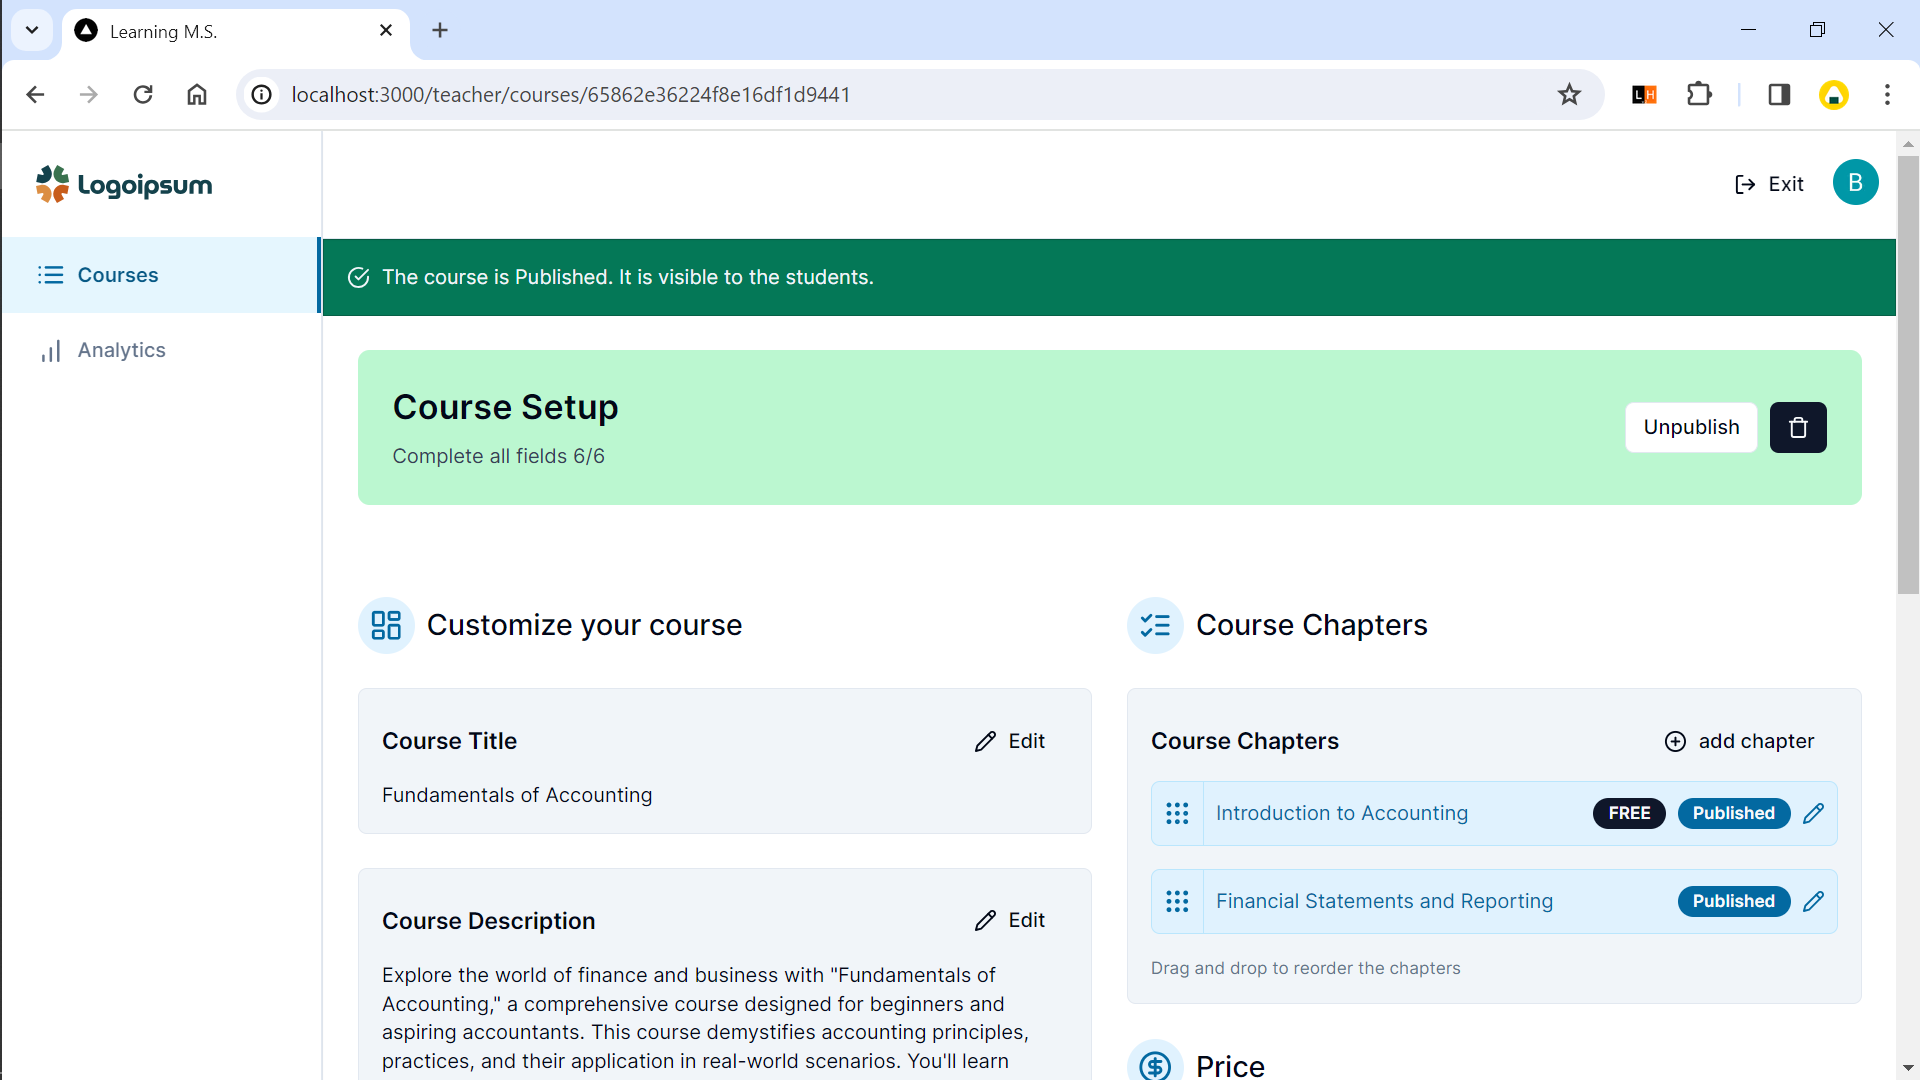The image size is (1920, 1080).
Task: Edit the Course Title
Action: pos(1010,741)
